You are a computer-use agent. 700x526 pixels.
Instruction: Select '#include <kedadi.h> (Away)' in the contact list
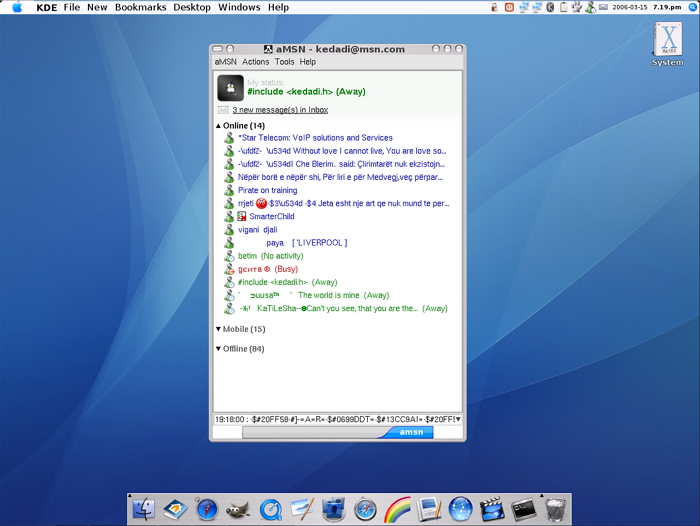(x=288, y=282)
